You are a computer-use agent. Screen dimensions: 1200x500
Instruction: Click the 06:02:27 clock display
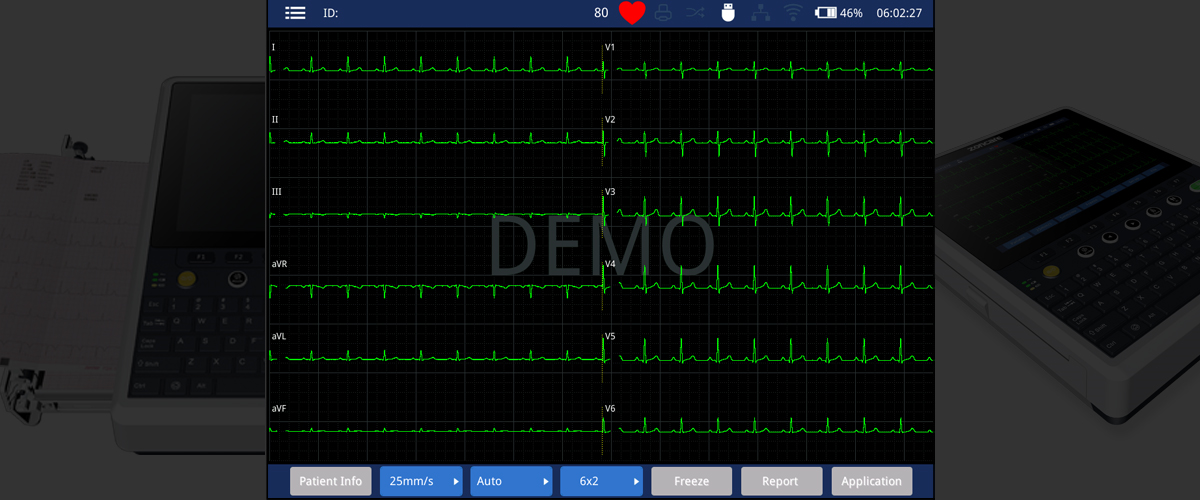[898, 13]
